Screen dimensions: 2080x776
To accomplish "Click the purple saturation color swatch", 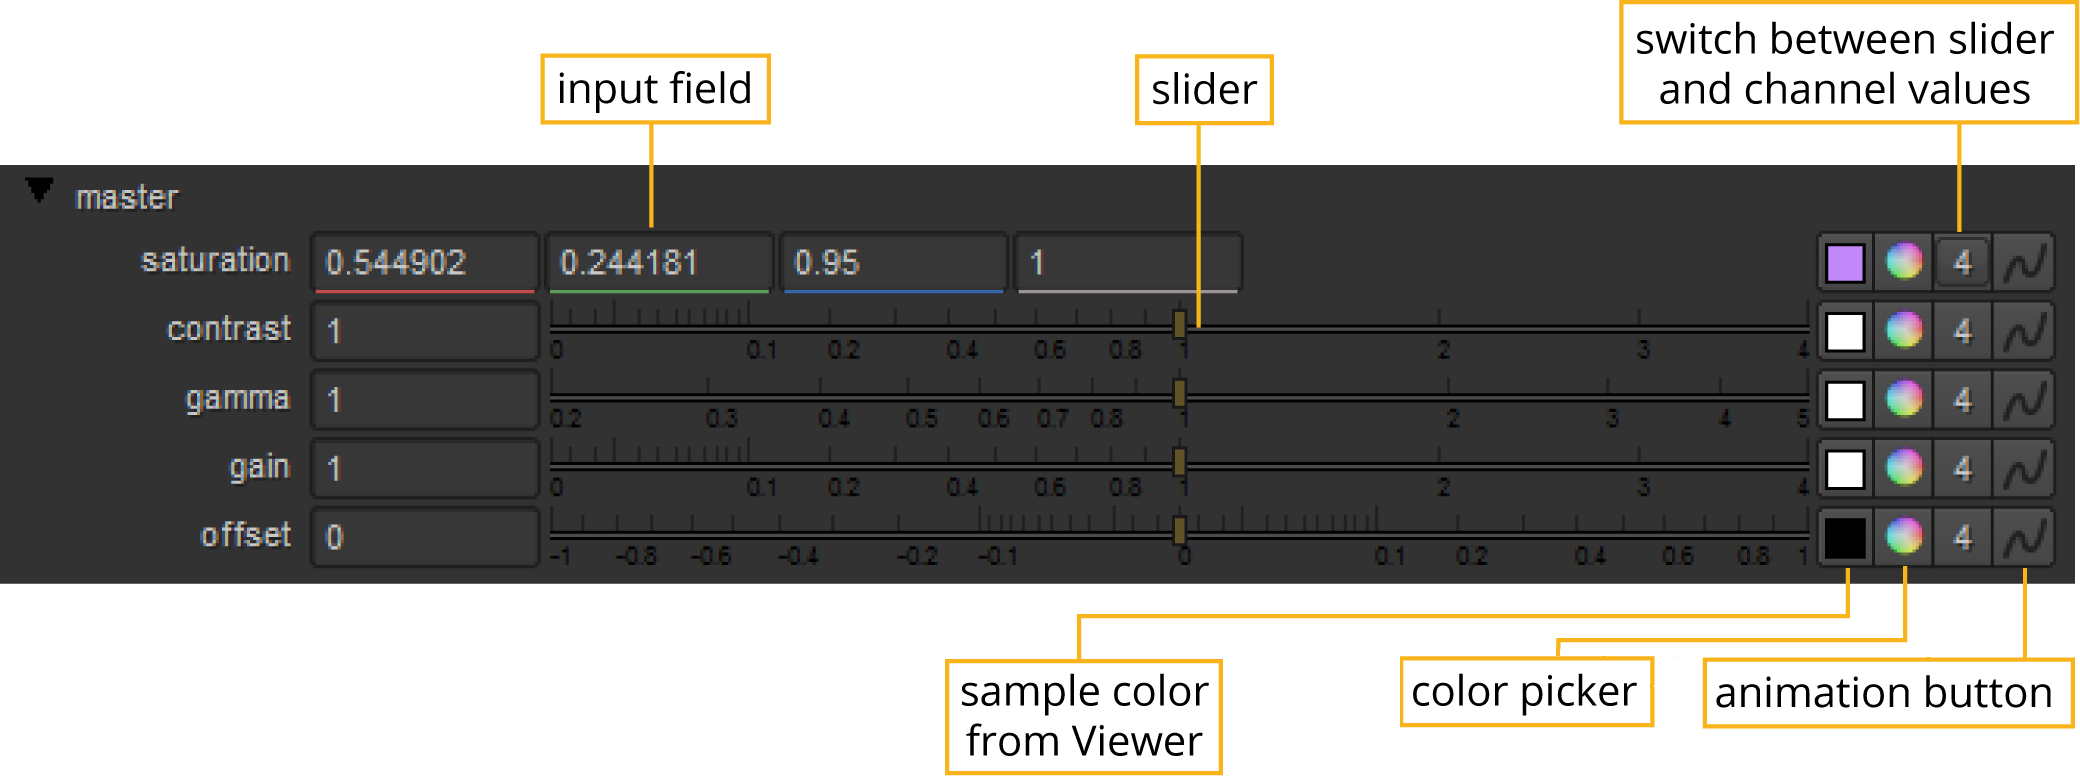I will coord(1844,263).
